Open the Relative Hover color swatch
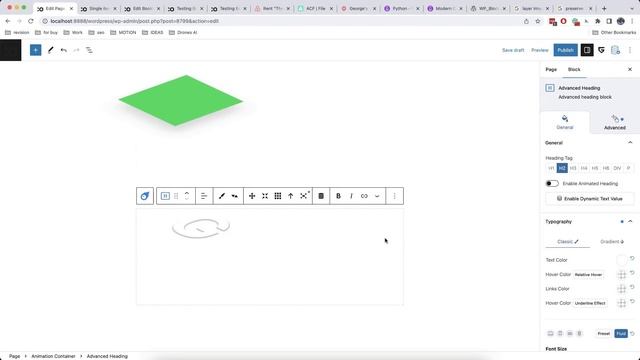Image resolution: width=640 pixels, height=360 pixels. click(x=622, y=275)
